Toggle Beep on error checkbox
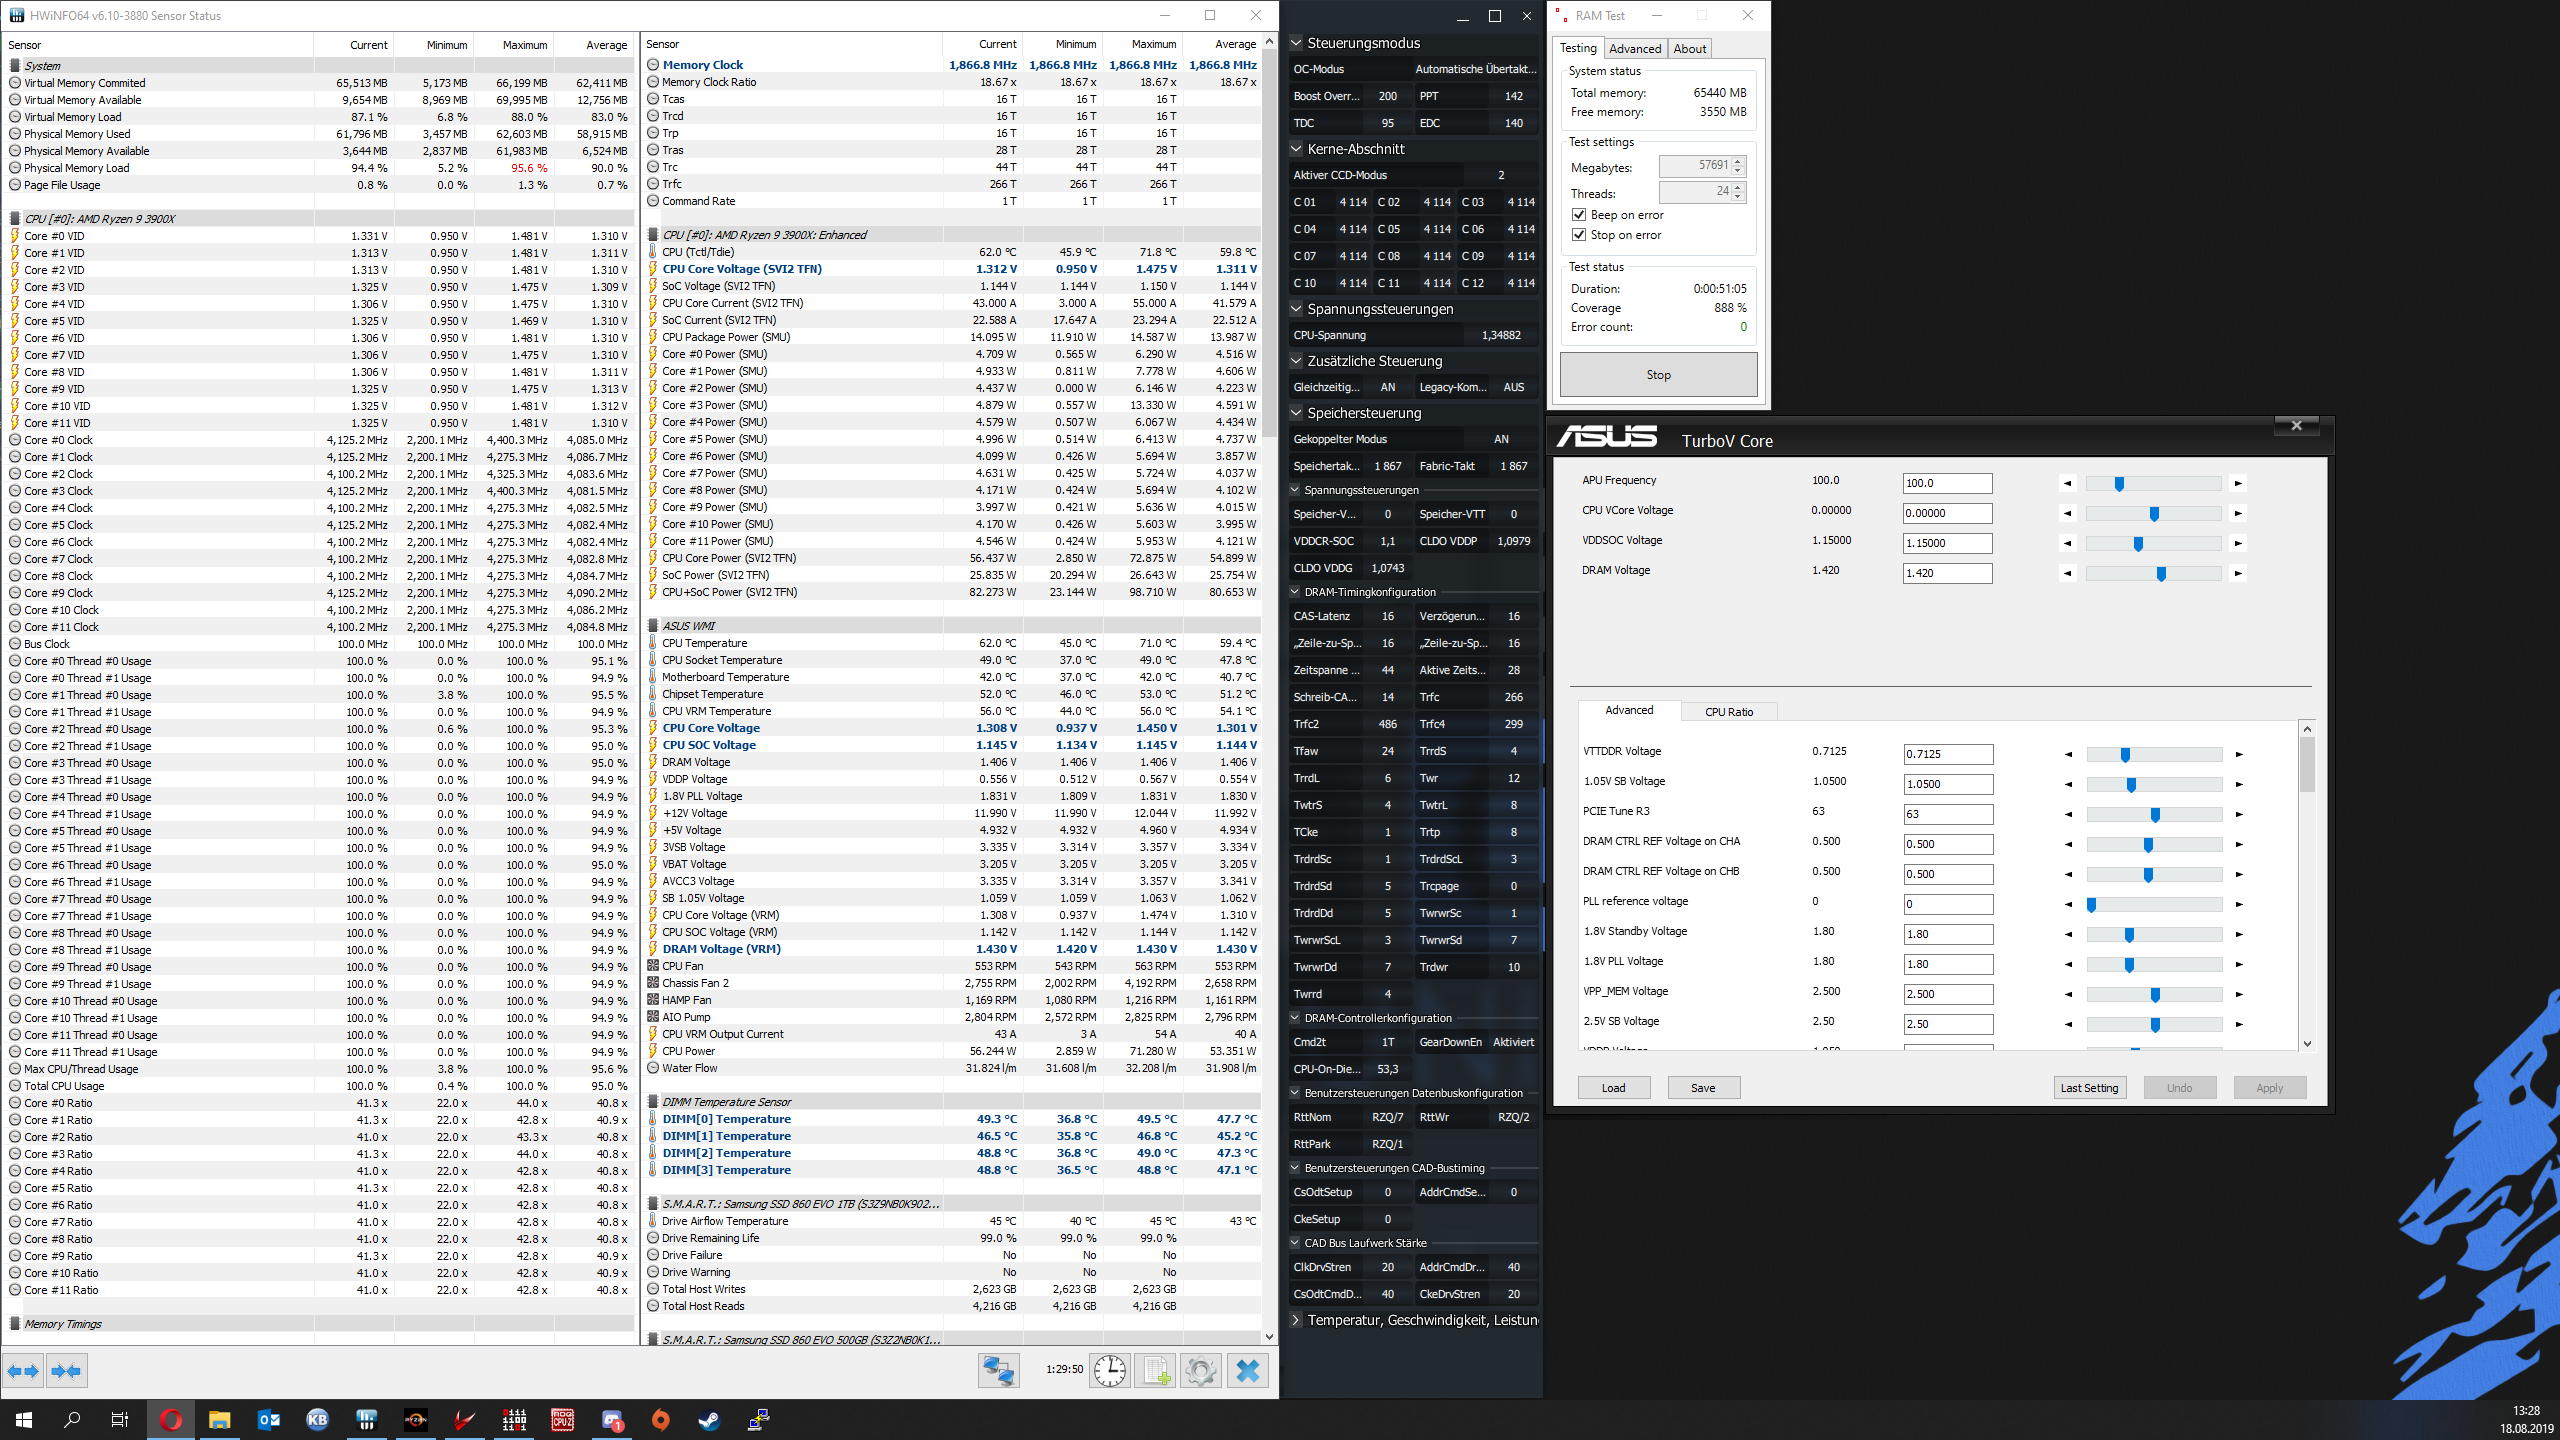 [1579, 215]
